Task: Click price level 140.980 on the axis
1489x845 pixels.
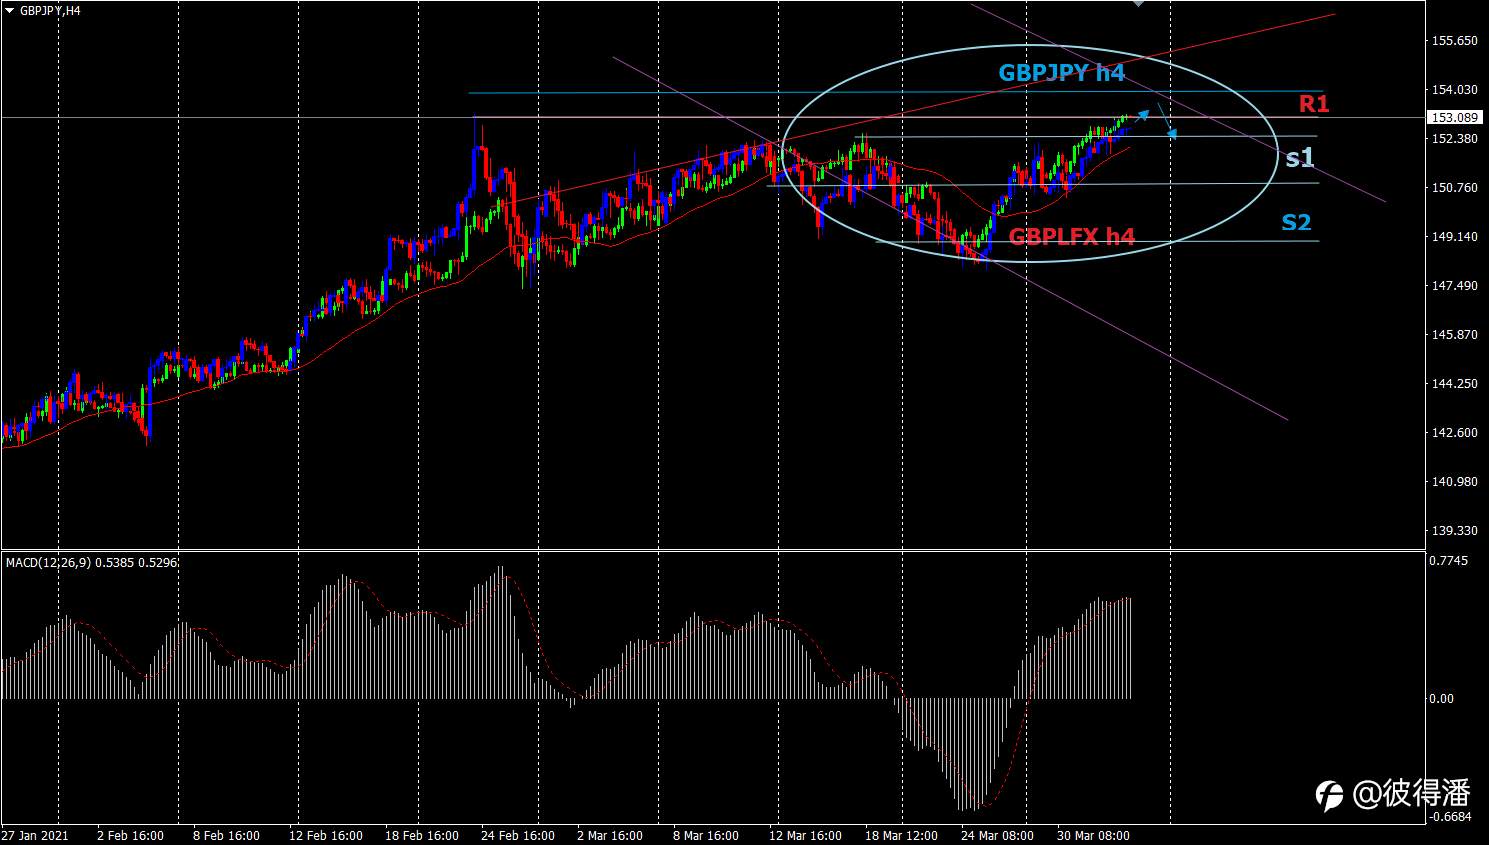Action: click(1455, 482)
